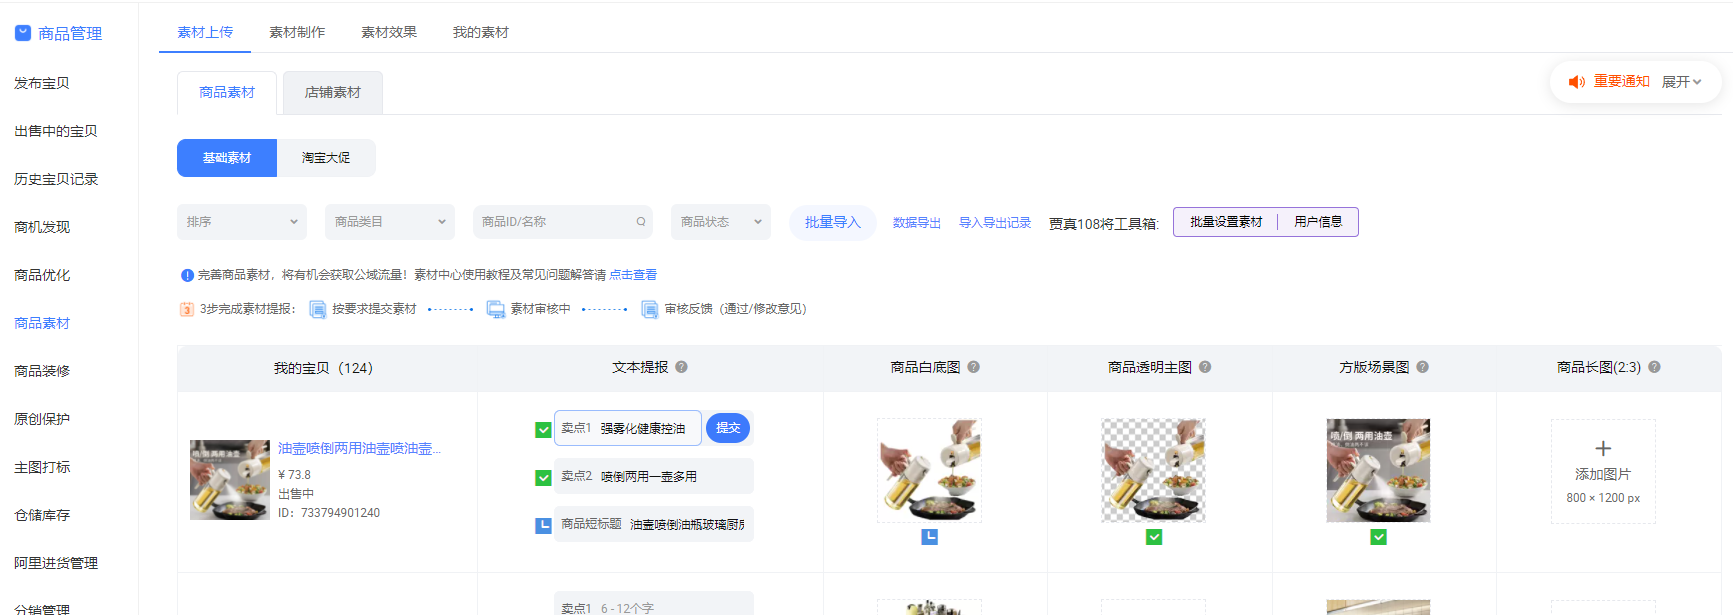Expand the 商品状态 dropdown
Image resolution: width=1733 pixels, height=615 pixels.
point(720,222)
